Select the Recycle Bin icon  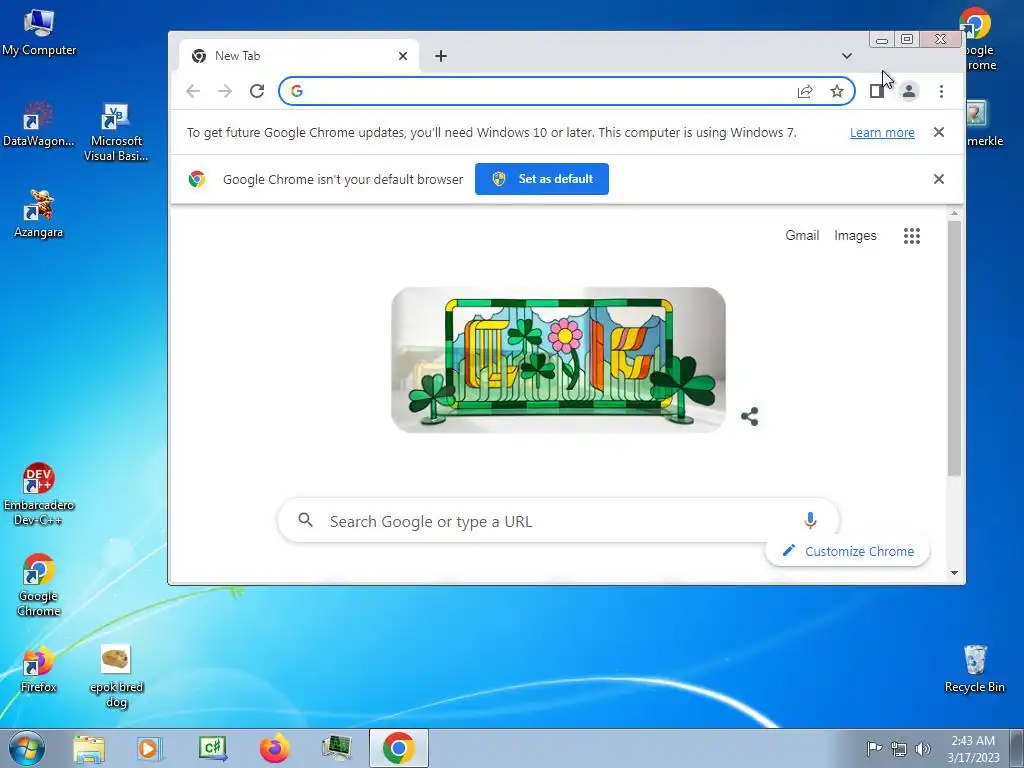(x=974, y=669)
